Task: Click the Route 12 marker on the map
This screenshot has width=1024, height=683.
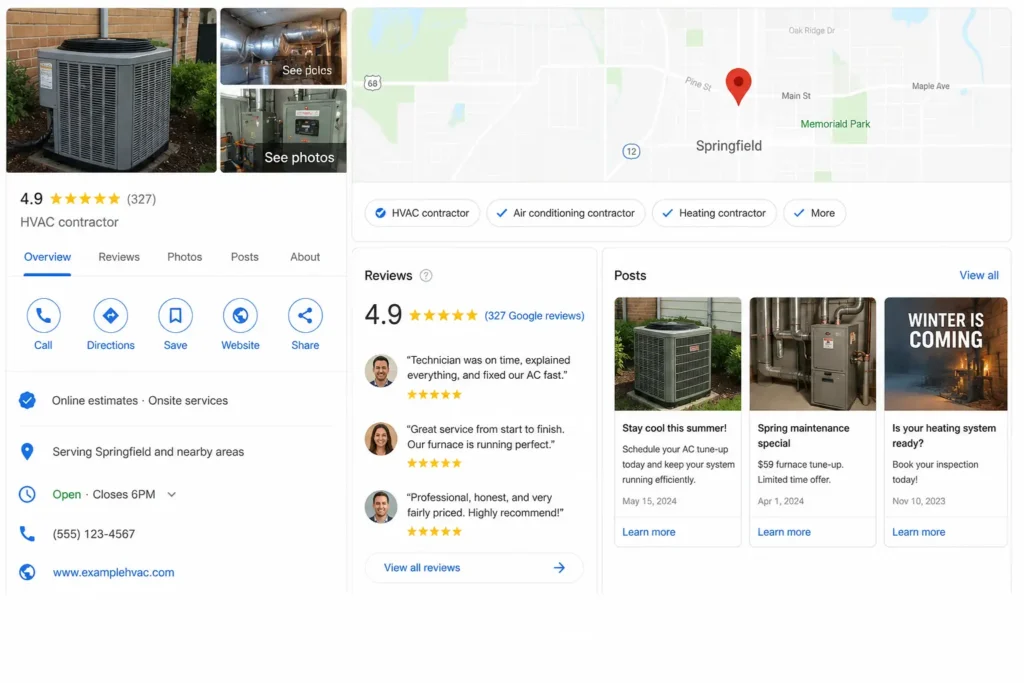Action: click(x=631, y=151)
